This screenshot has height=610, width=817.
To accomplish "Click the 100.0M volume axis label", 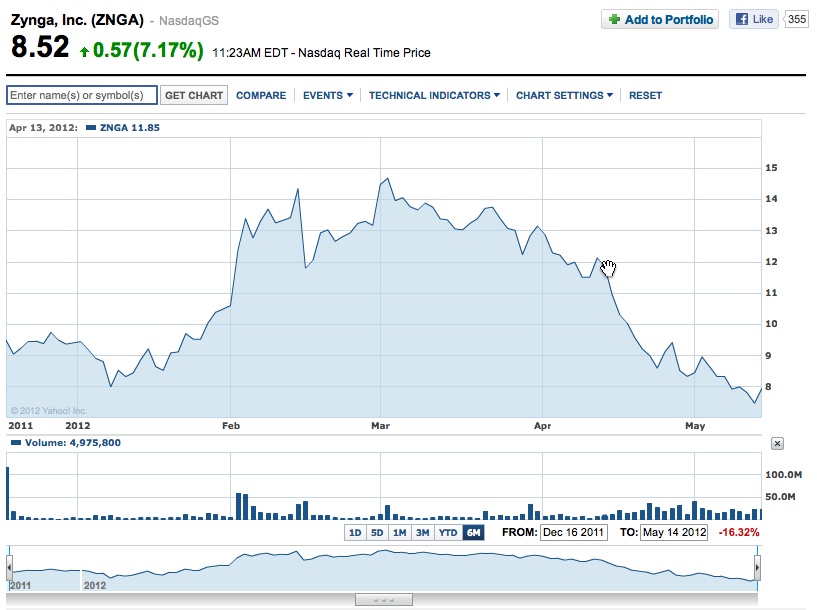I will tap(783, 475).
